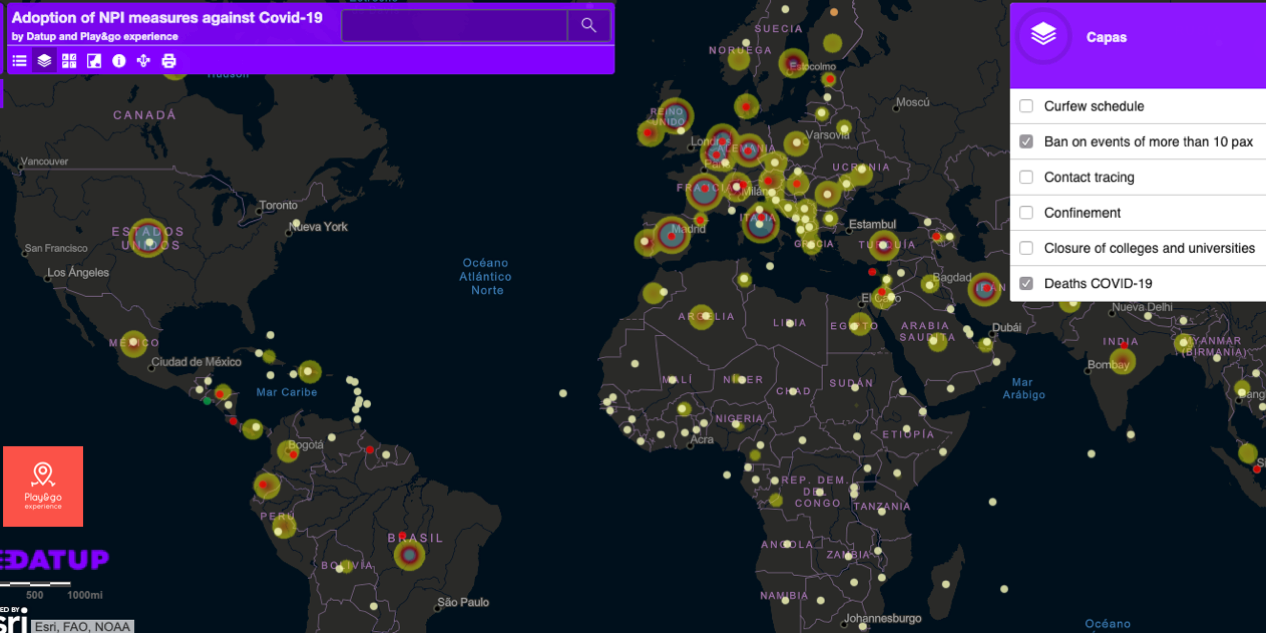1266x633 pixels.
Task: Disable the Deaths COVID-19 layer
Action: pyautogui.click(x=1026, y=284)
